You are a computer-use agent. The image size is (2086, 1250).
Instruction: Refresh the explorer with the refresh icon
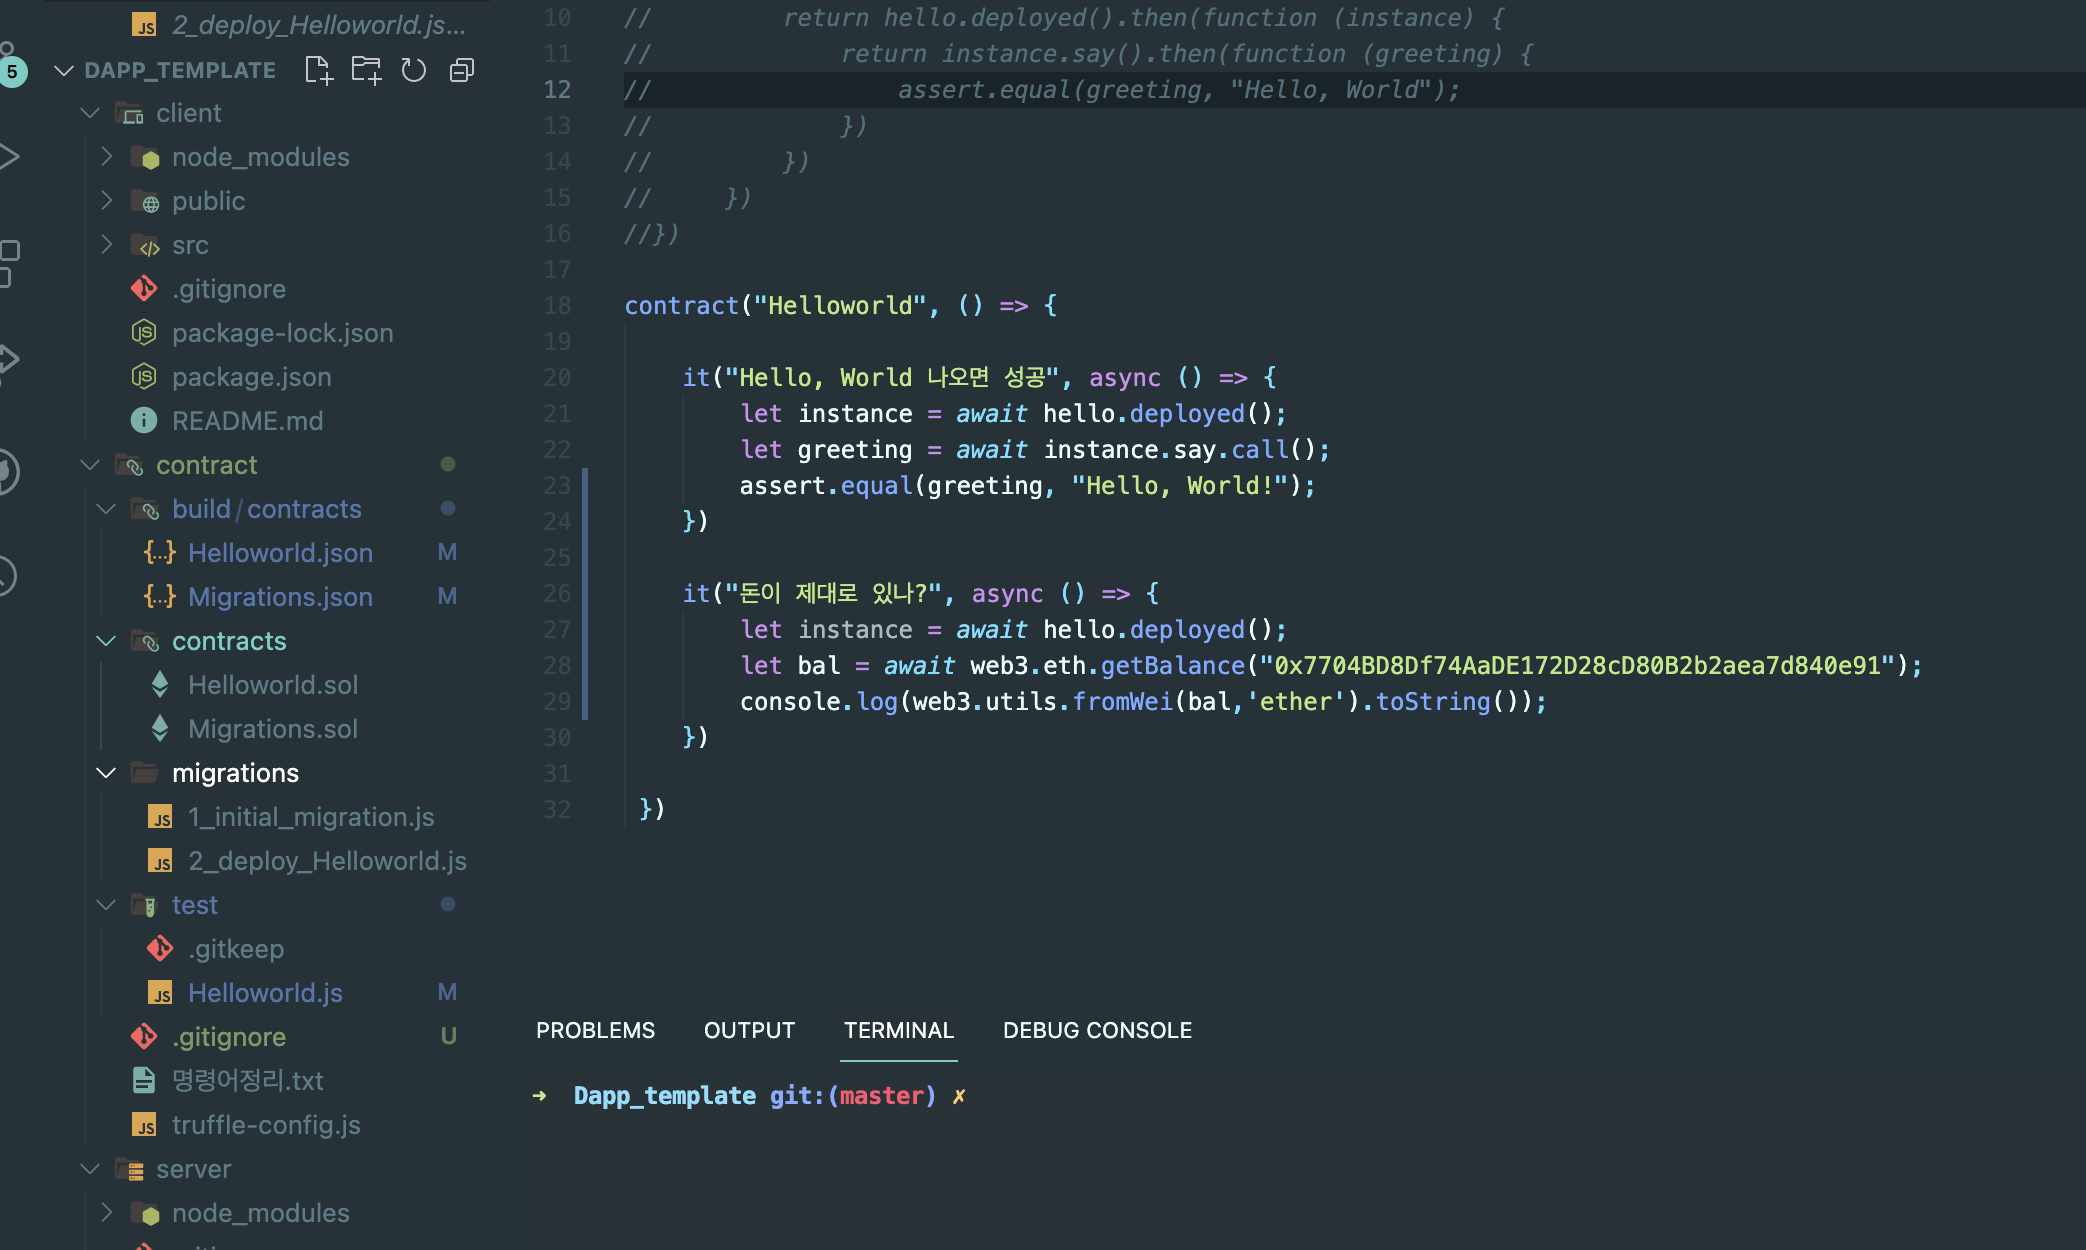point(413,70)
